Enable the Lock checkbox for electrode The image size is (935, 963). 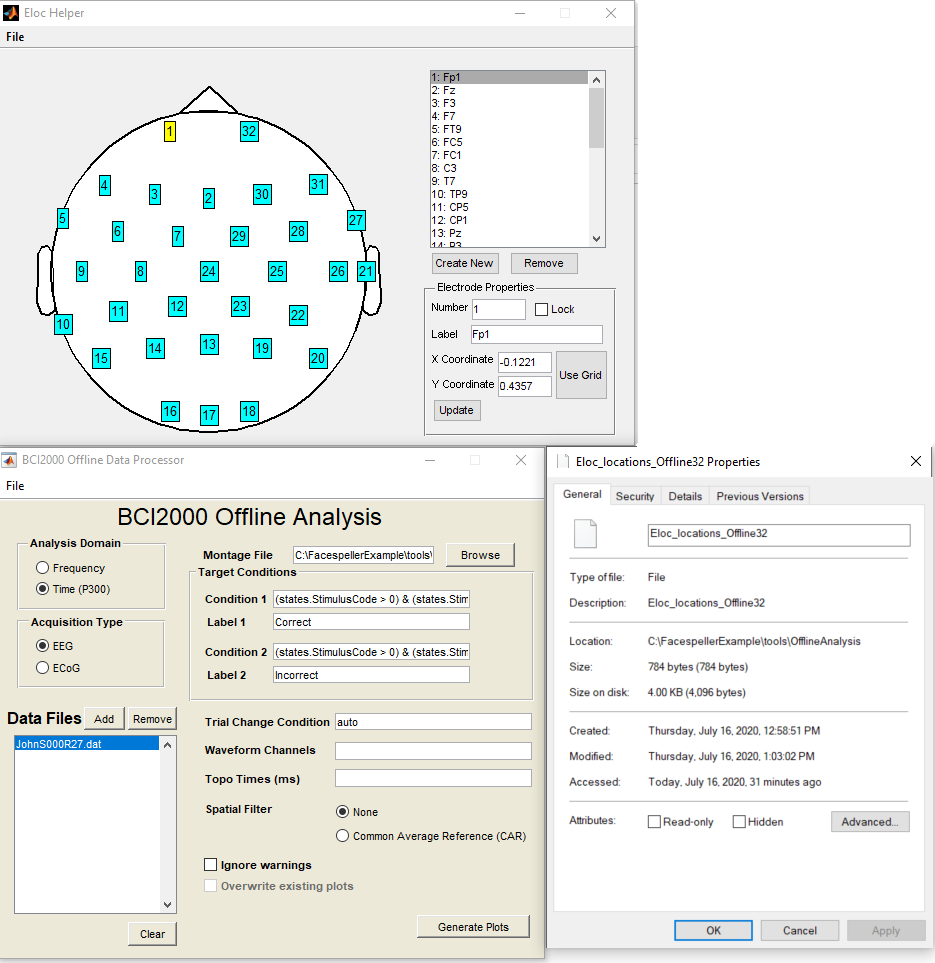541,310
